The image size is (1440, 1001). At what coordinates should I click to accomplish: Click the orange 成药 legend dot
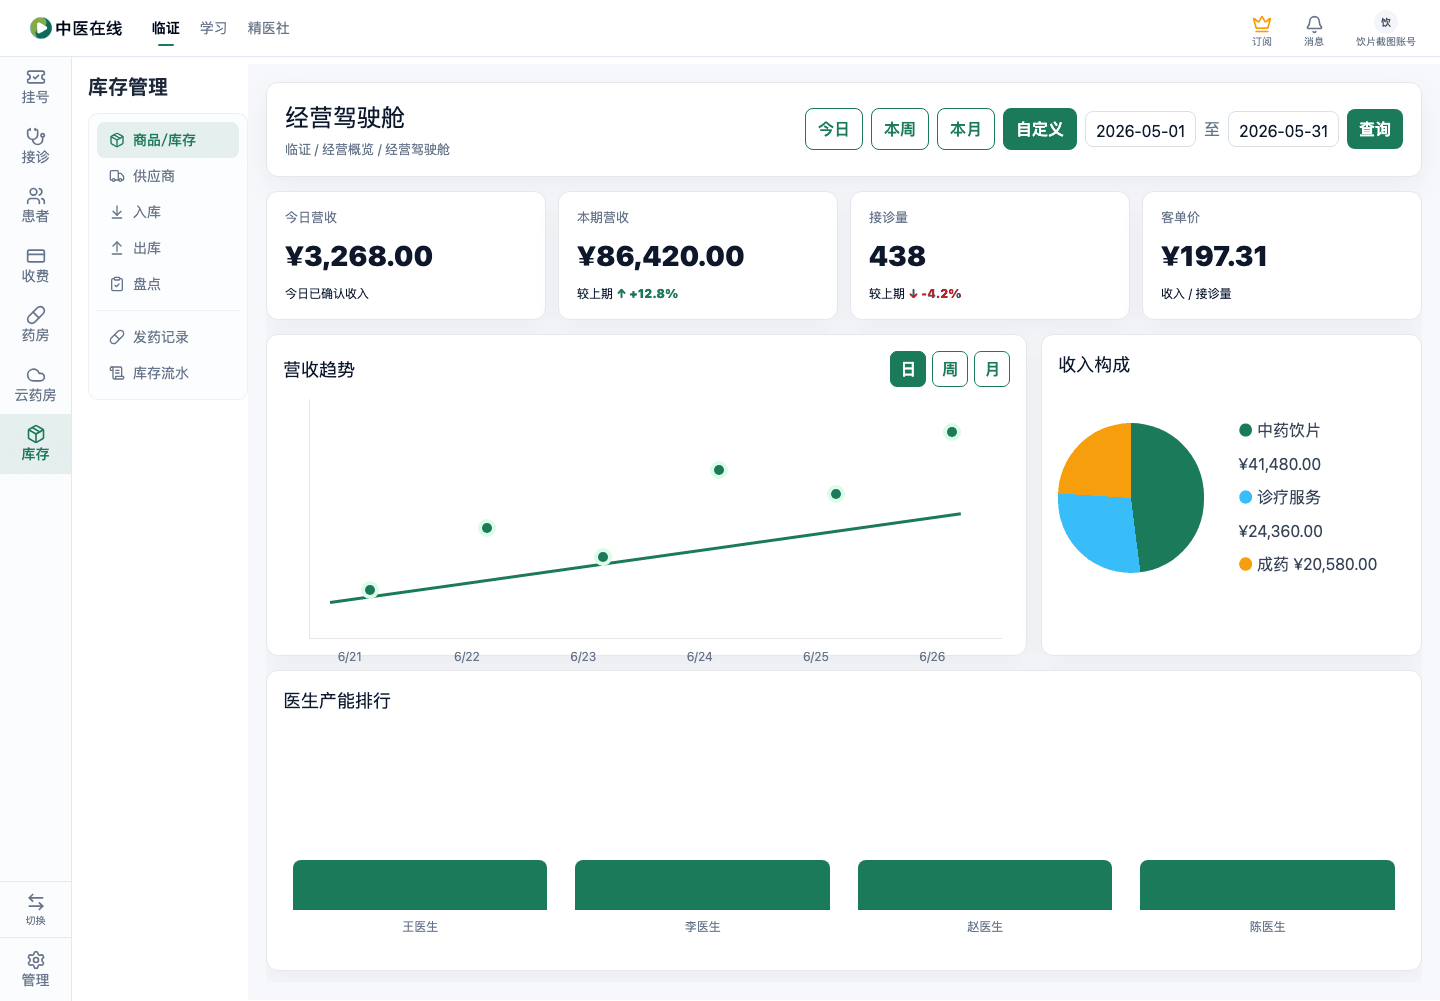pyautogui.click(x=1246, y=564)
